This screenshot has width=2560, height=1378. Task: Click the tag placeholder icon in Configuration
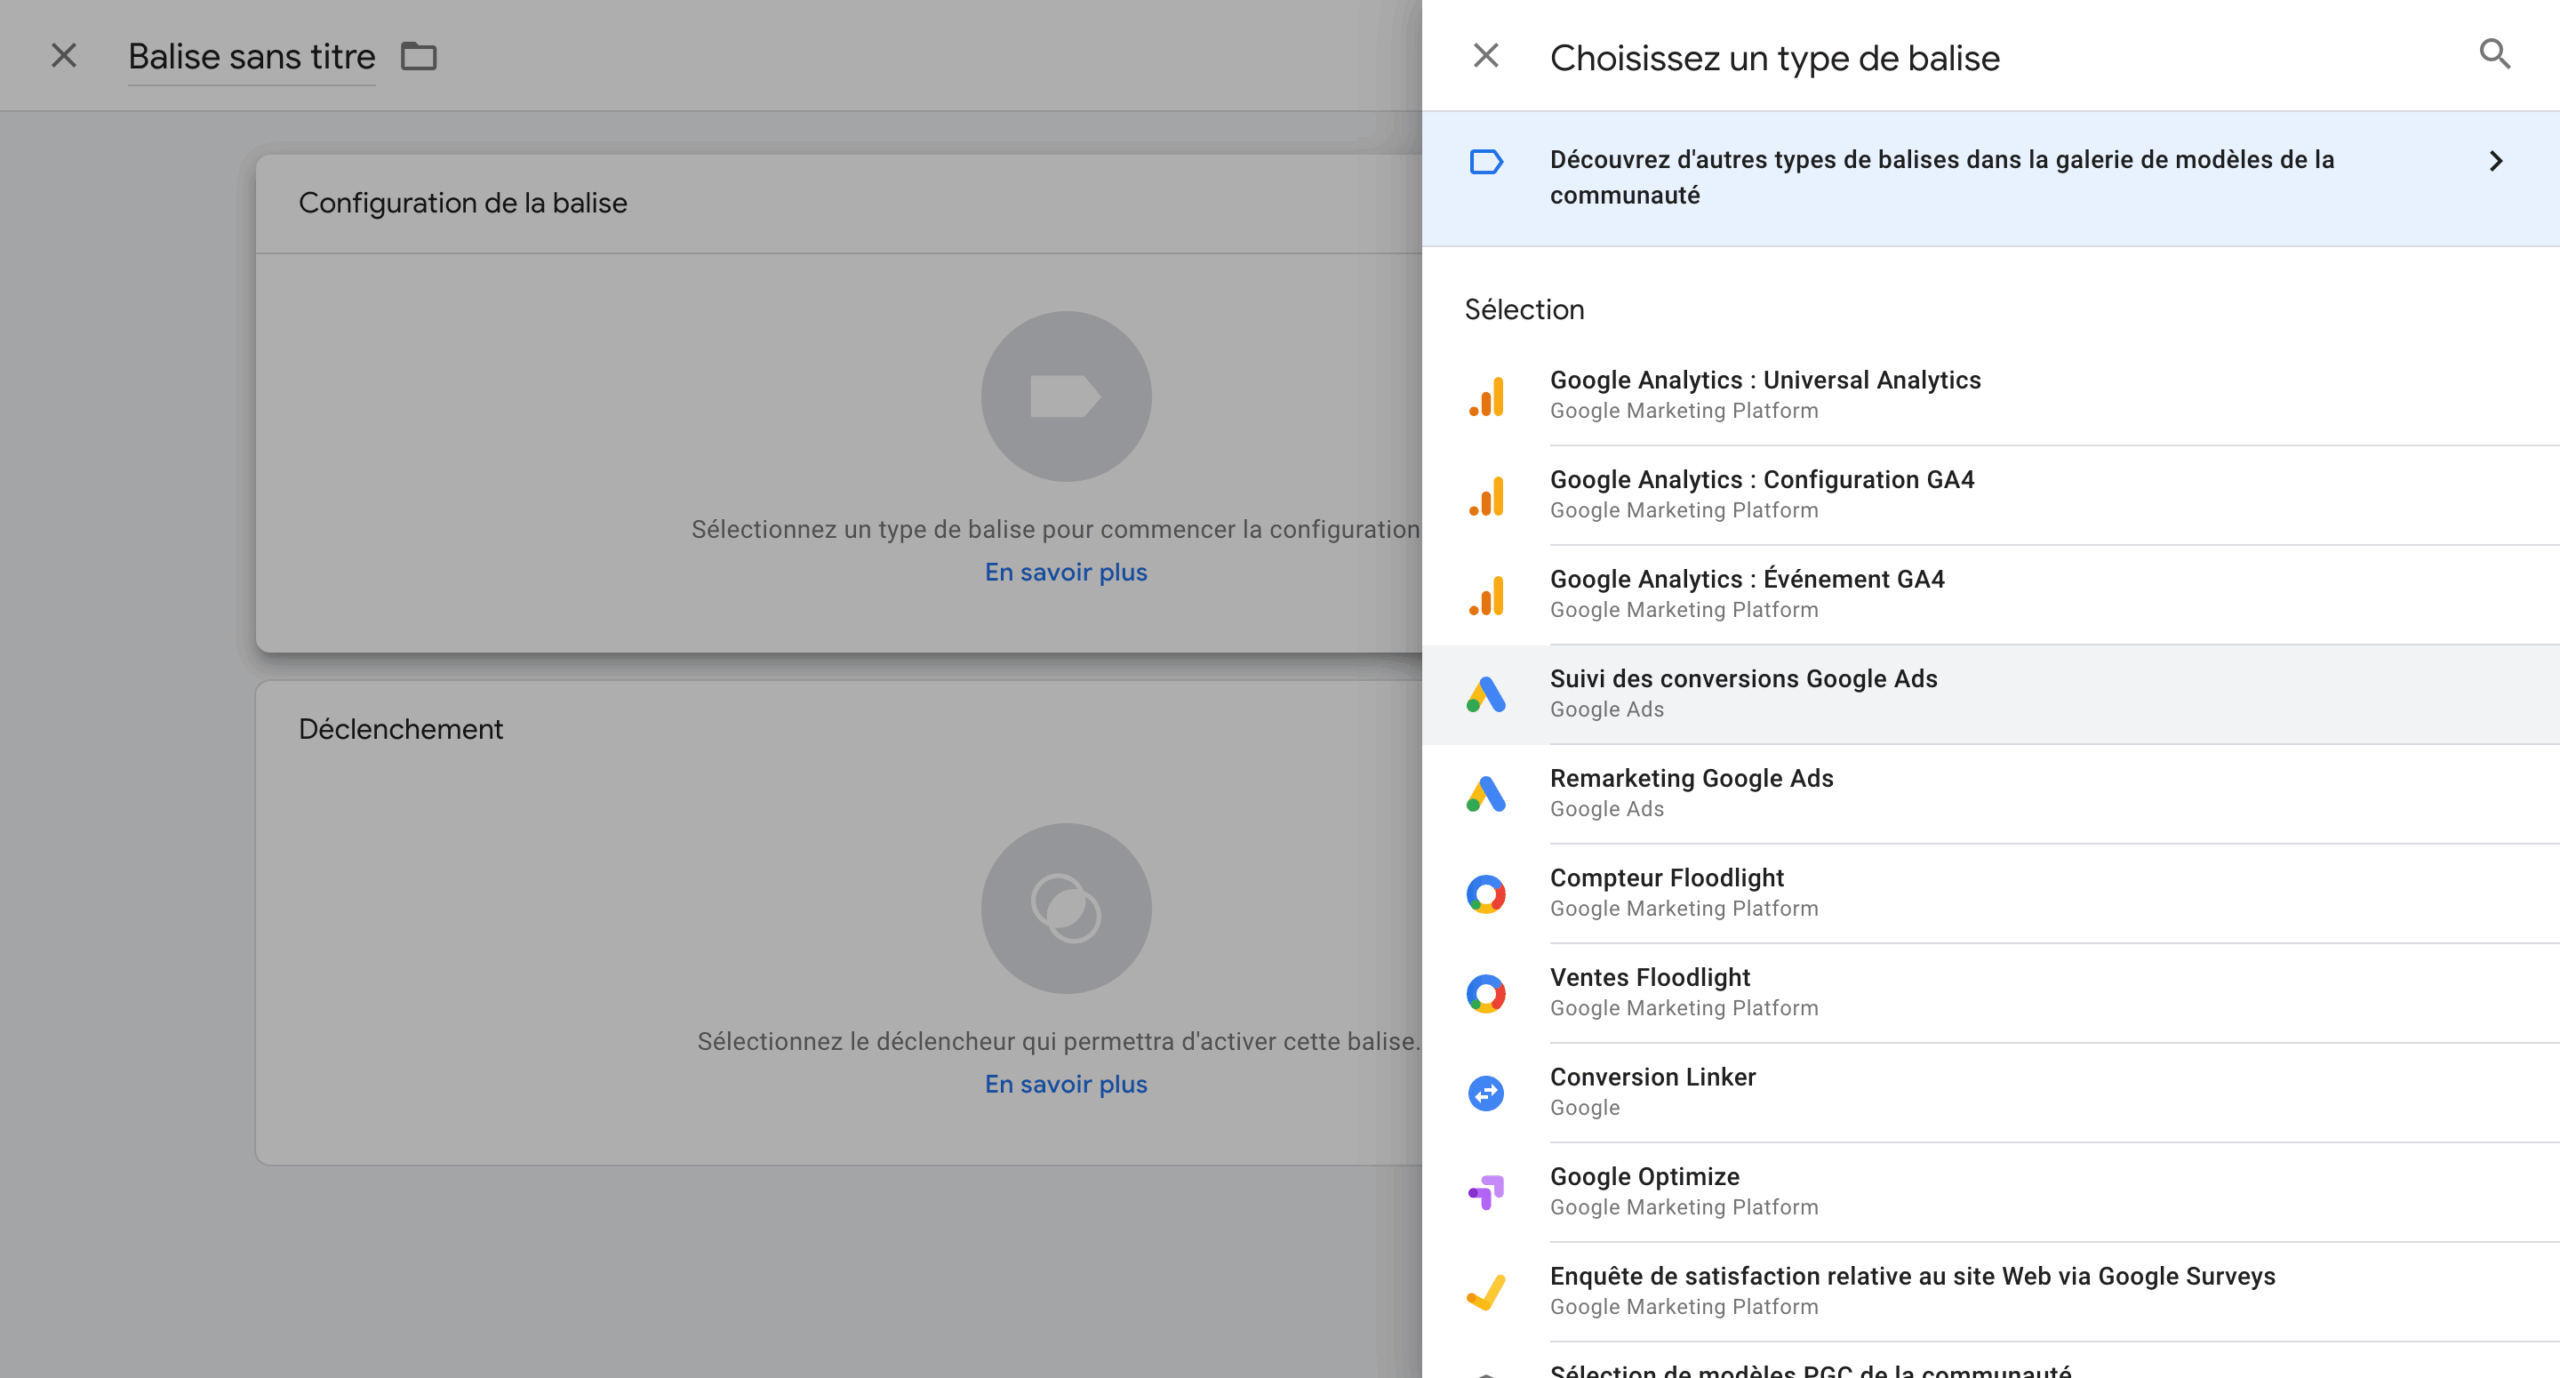coord(1066,397)
